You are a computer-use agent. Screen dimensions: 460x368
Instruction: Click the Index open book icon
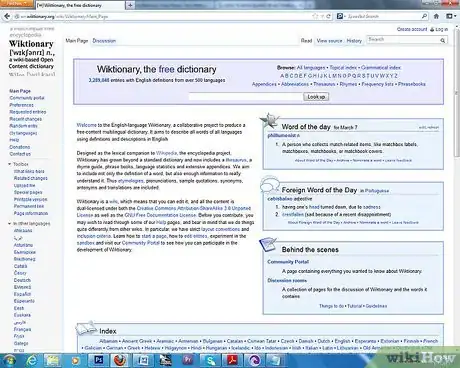click(86, 328)
